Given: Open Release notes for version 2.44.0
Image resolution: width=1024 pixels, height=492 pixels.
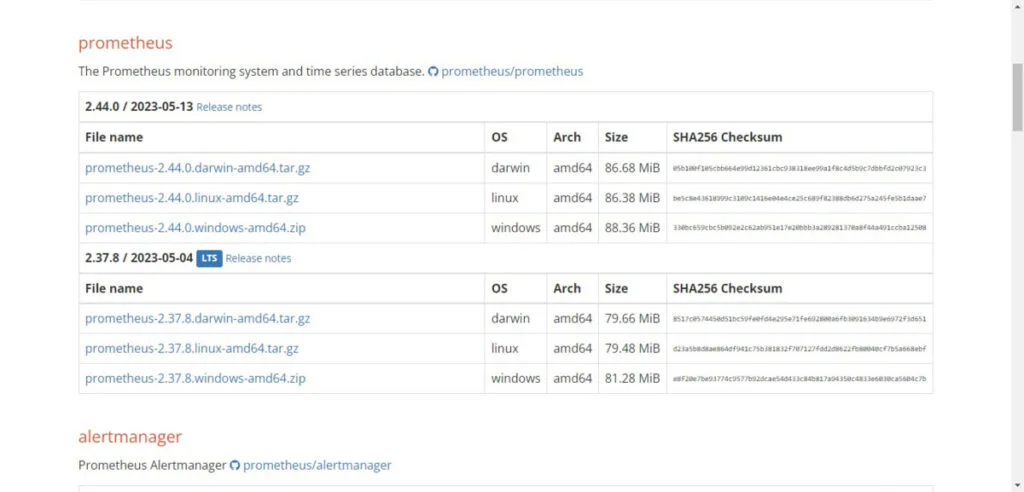Looking at the screenshot, I should [229, 107].
